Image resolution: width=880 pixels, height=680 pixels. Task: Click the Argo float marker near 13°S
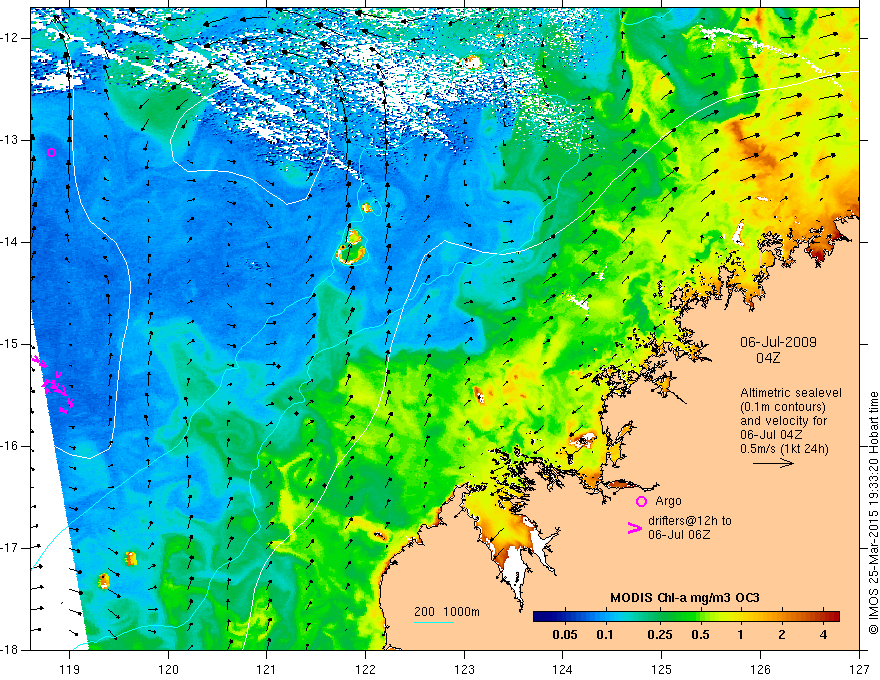52,152
